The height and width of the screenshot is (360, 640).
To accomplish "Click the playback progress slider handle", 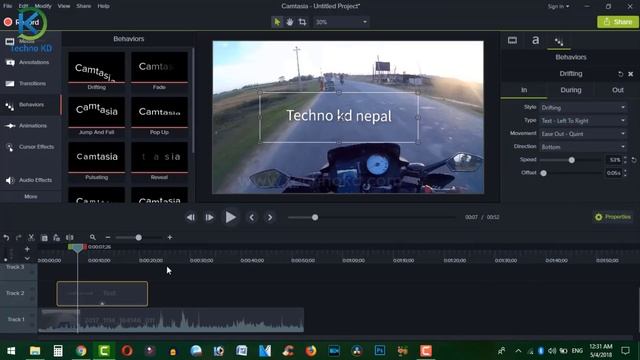I will click(315, 218).
